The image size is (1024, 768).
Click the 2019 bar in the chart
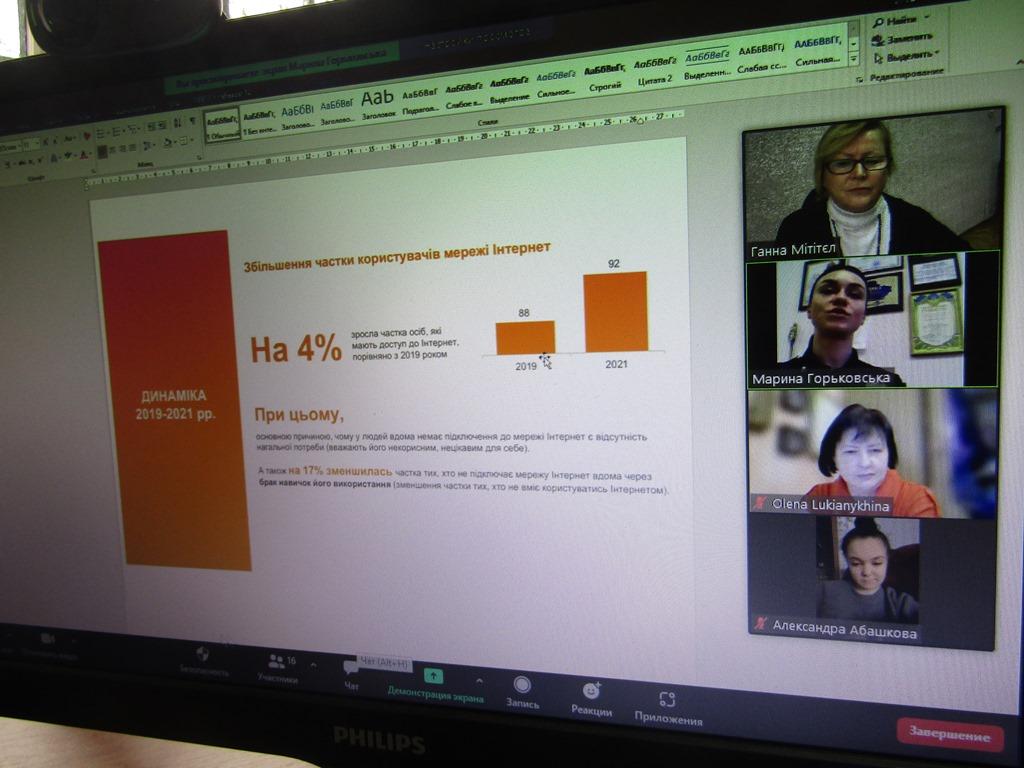525,338
